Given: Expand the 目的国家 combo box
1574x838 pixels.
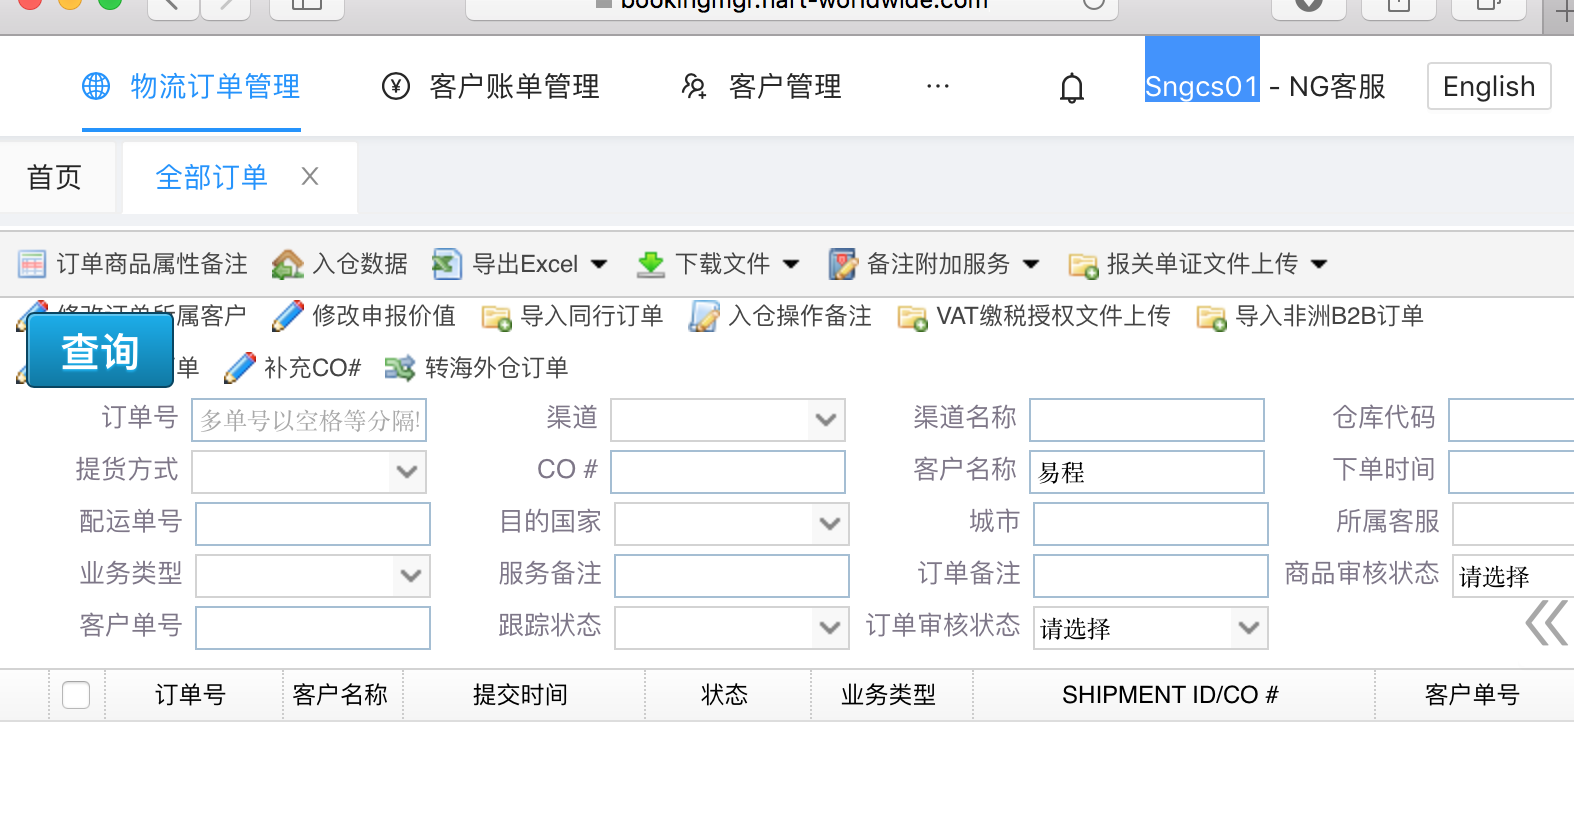Looking at the screenshot, I should point(829,524).
